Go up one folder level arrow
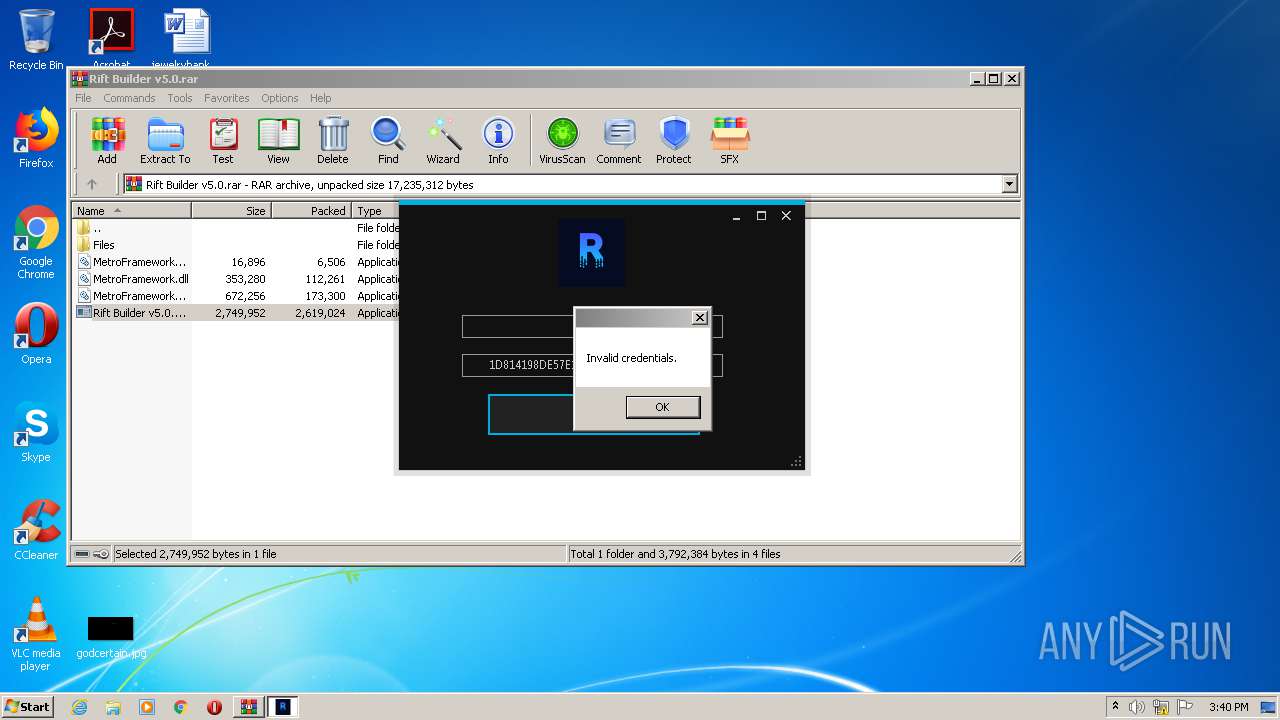1280x720 pixels. [92, 184]
